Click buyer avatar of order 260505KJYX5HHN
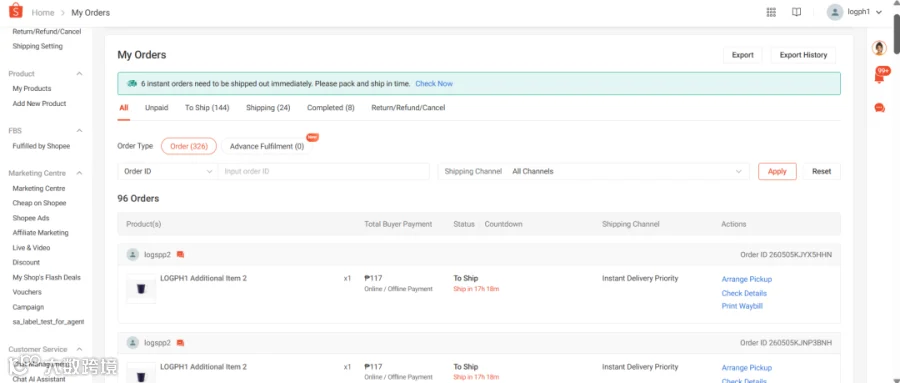Image resolution: width=900 pixels, height=383 pixels. click(x=133, y=254)
